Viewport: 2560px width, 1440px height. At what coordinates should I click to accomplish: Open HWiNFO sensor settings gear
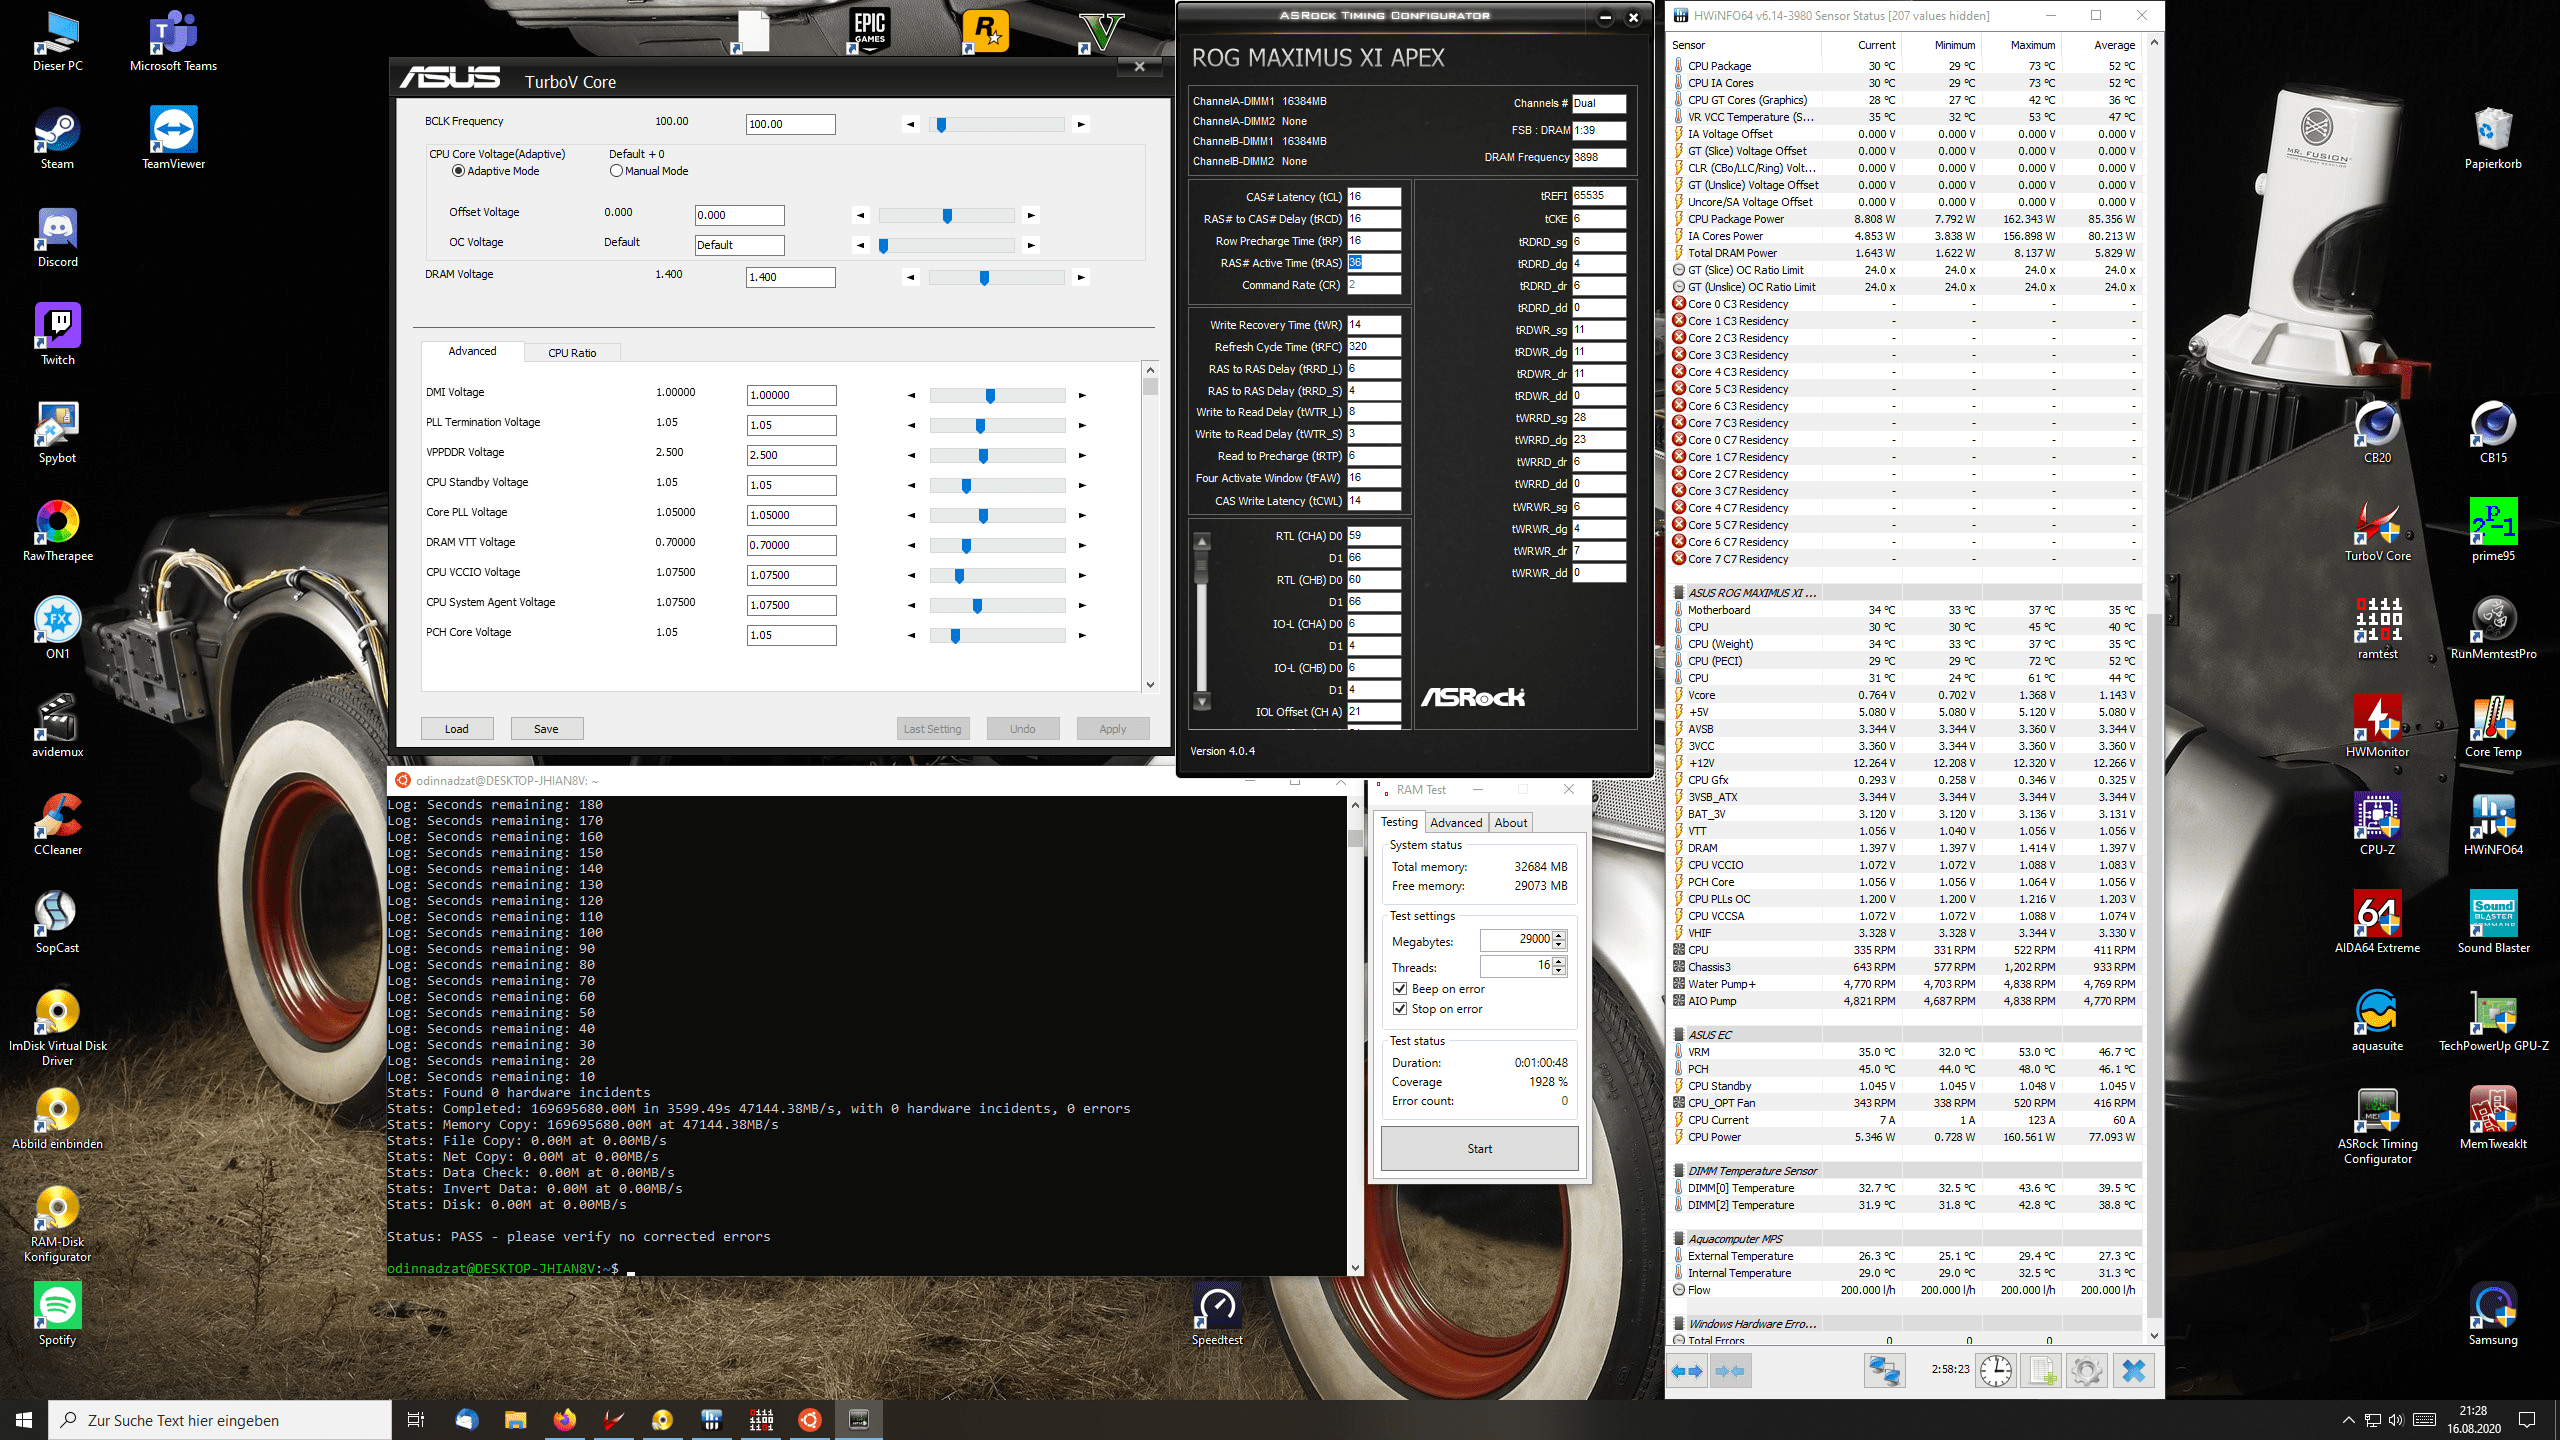tap(2086, 1371)
